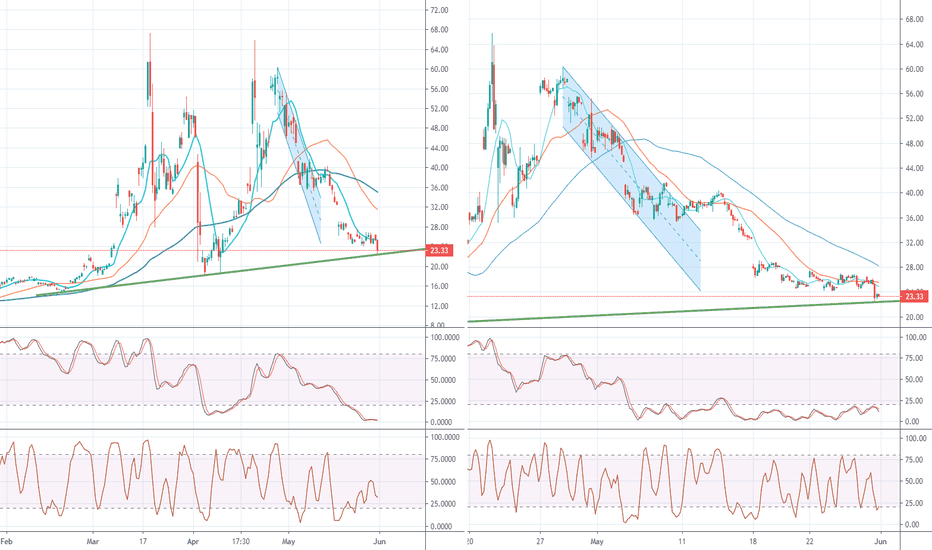Click the 18 label on right time axis
Viewport: 932px width, 550px height.
(753, 542)
